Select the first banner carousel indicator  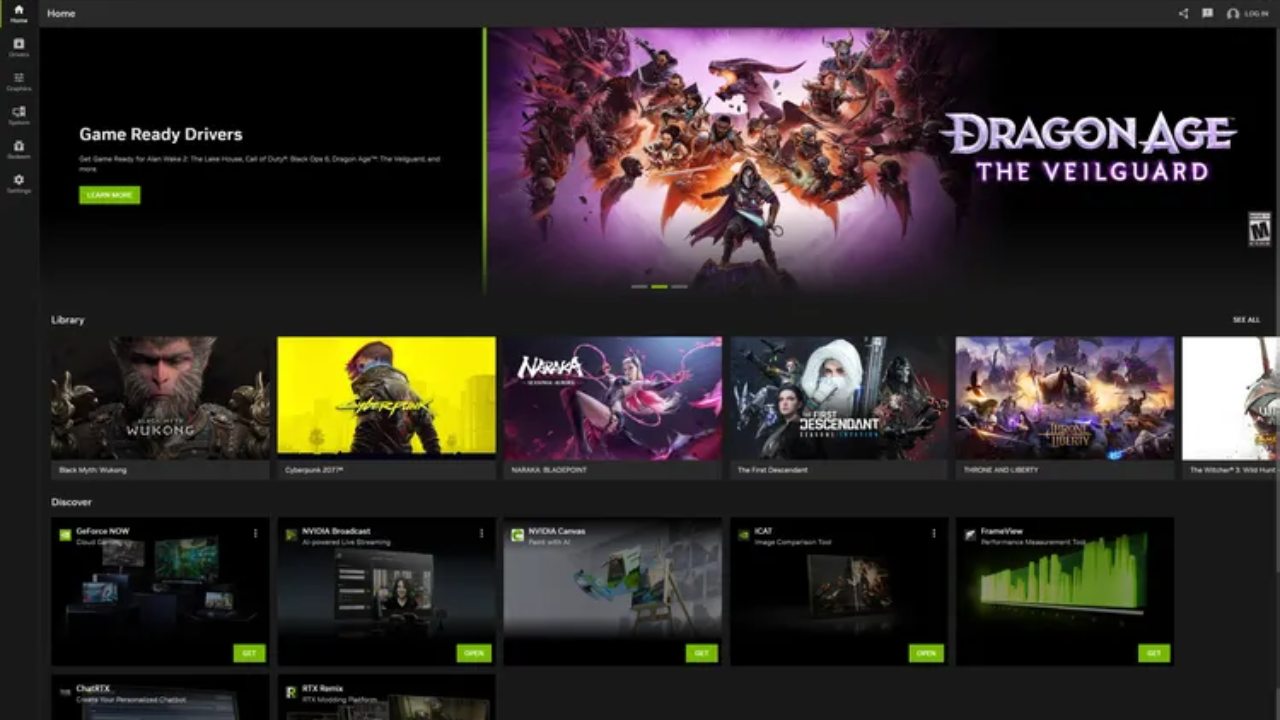click(x=639, y=287)
